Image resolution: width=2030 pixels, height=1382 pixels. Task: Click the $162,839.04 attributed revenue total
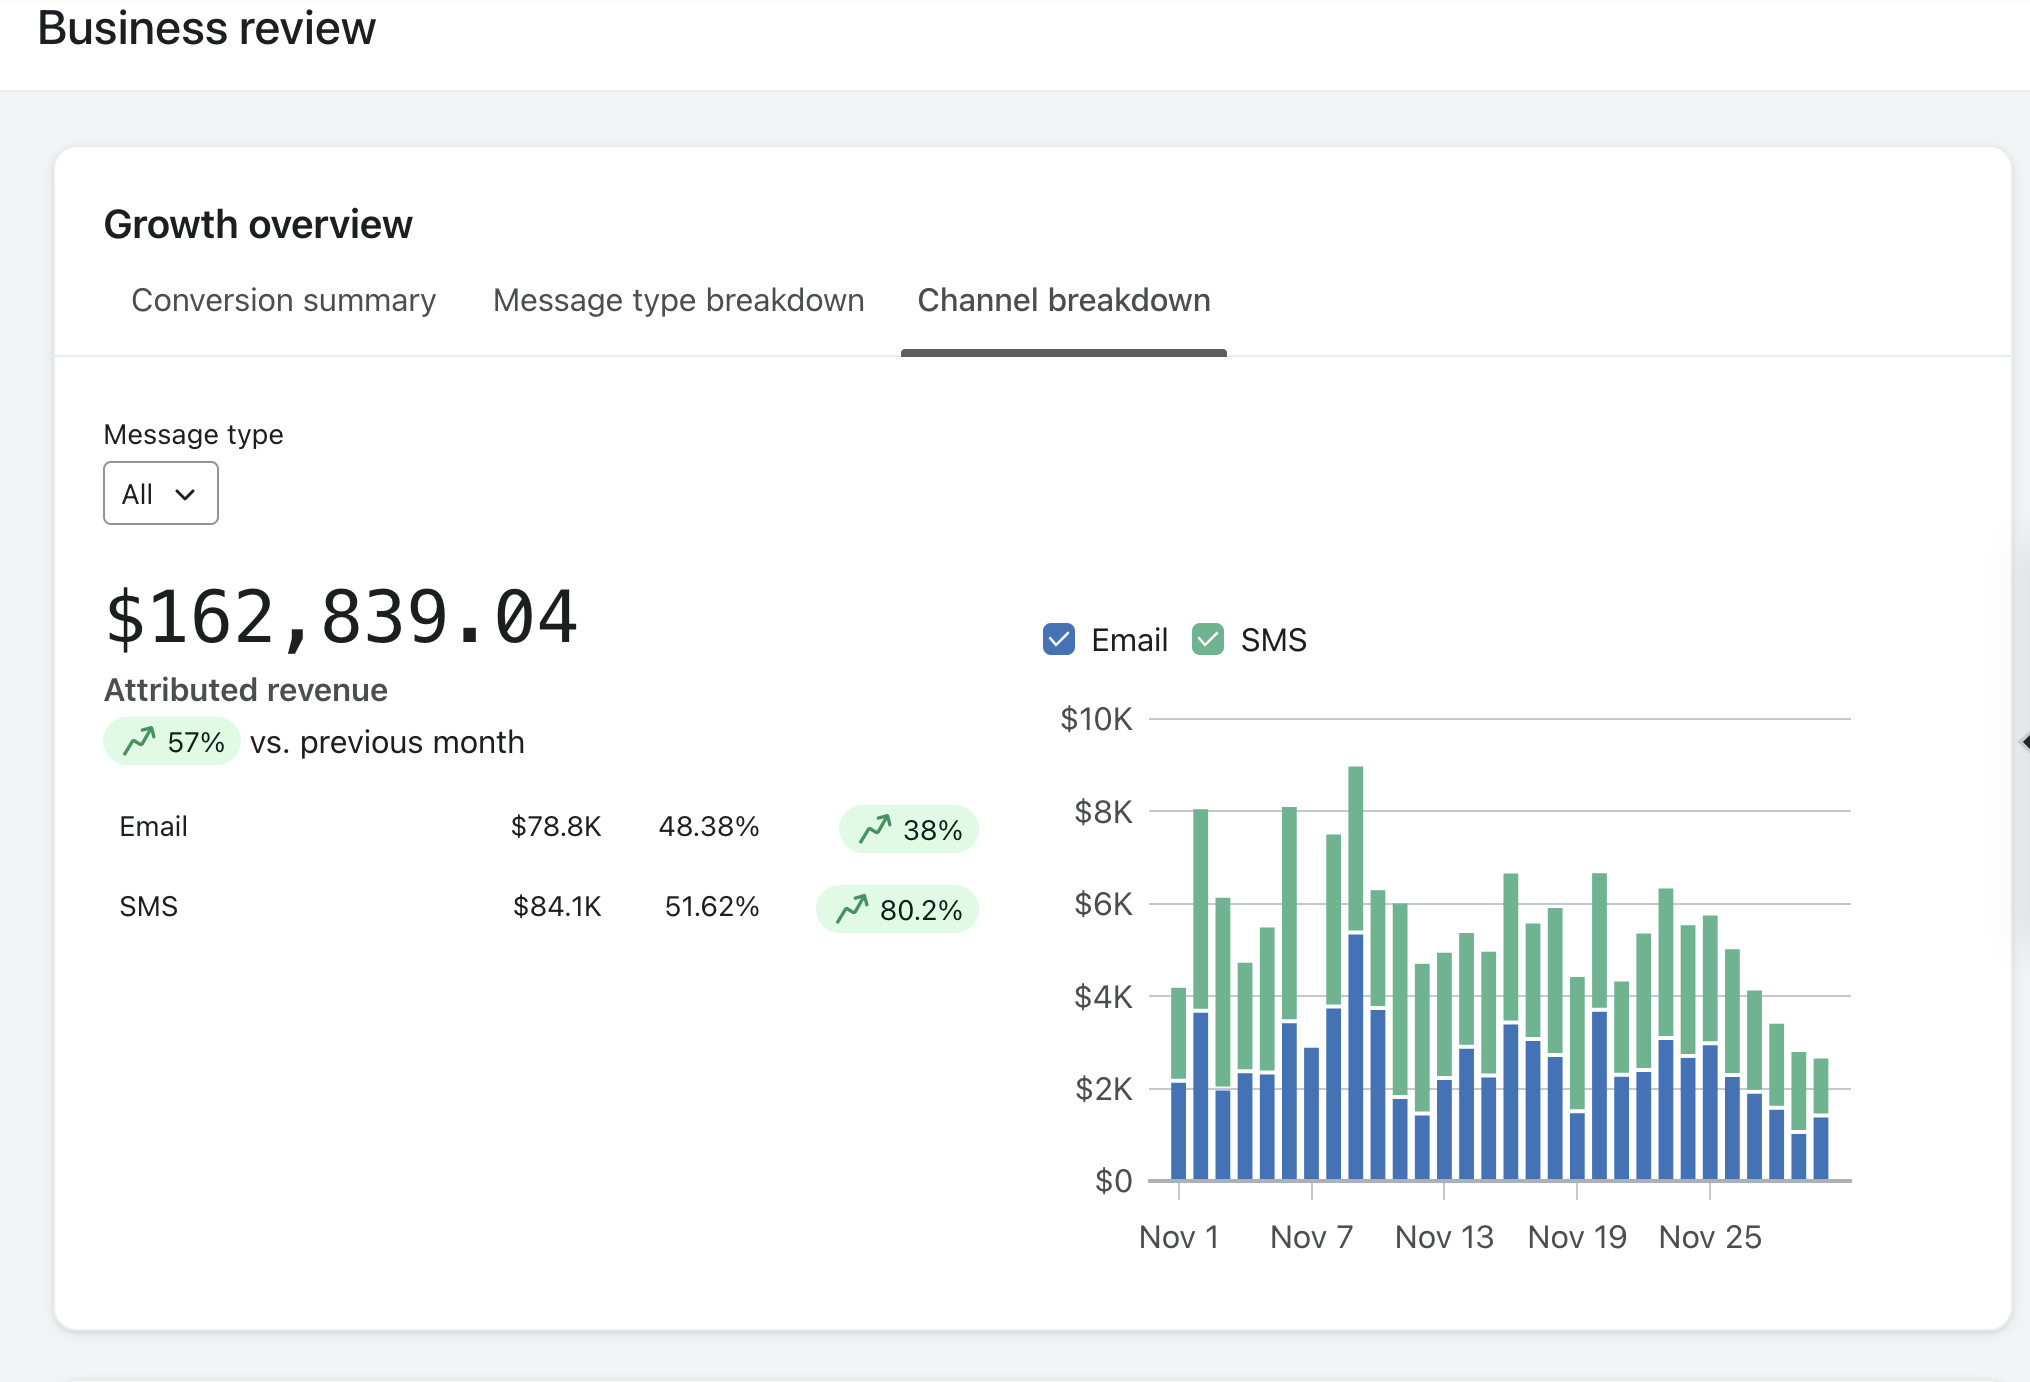pos(341,617)
